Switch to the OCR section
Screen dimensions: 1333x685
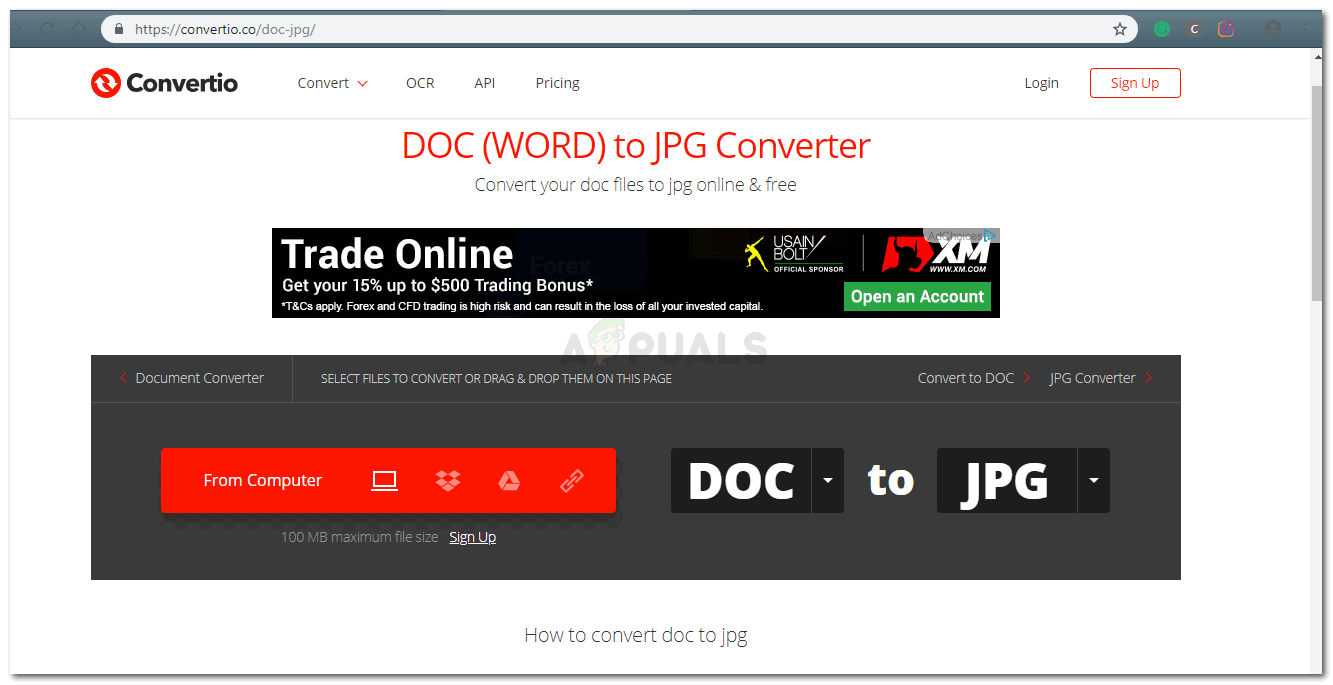click(420, 83)
